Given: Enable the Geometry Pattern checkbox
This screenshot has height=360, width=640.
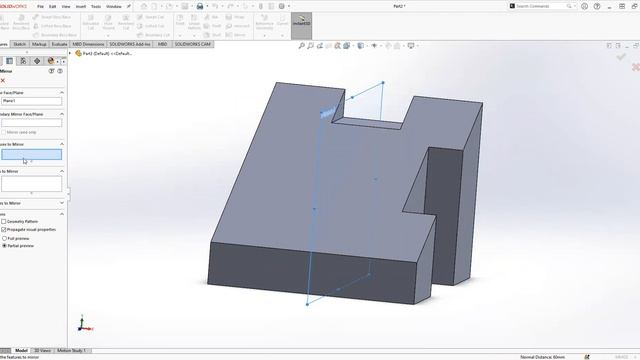Looking at the screenshot, I should coord(4,221).
